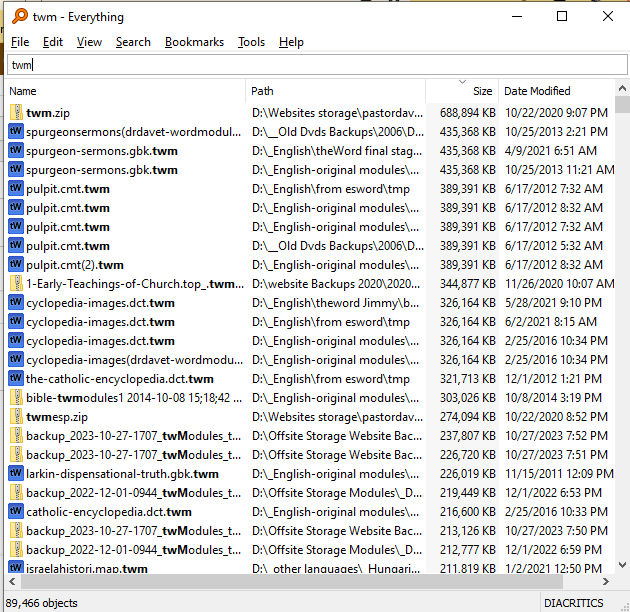This screenshot has width=630, height=612.
Task: Select catholic-encyclopedia.dct.twm file name
Action: [x=108, y=512]
